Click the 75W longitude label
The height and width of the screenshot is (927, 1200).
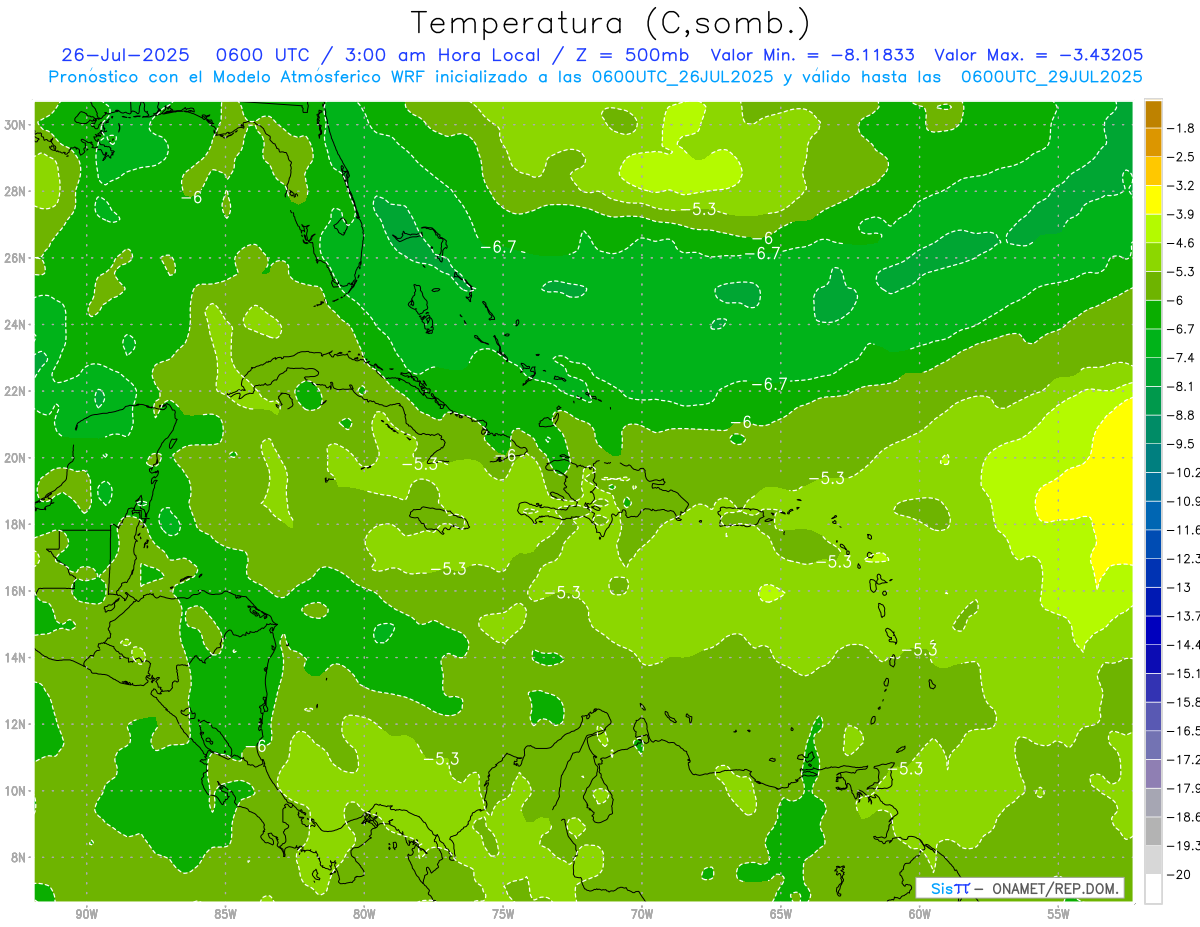click(x=503, y=914)
